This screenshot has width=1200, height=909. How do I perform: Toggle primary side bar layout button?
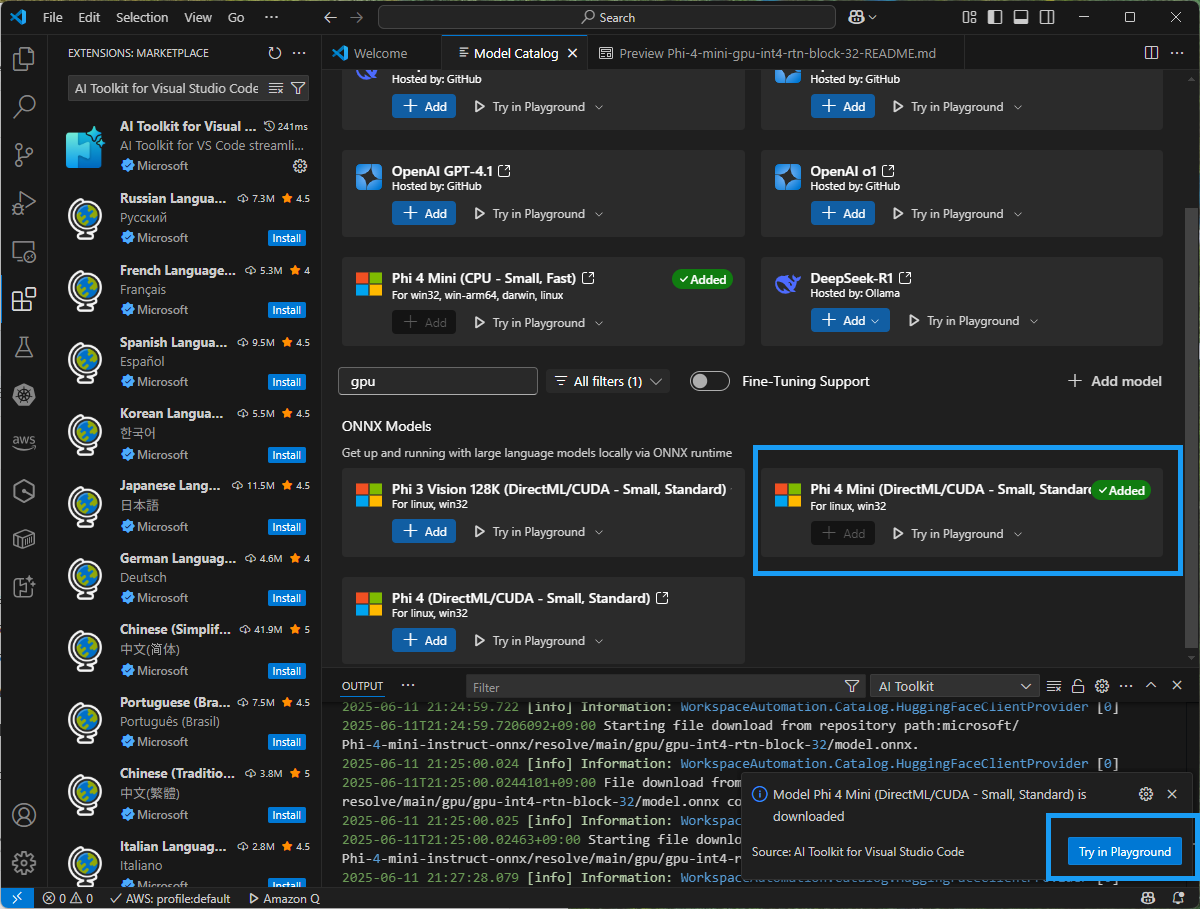pos(993,17)
